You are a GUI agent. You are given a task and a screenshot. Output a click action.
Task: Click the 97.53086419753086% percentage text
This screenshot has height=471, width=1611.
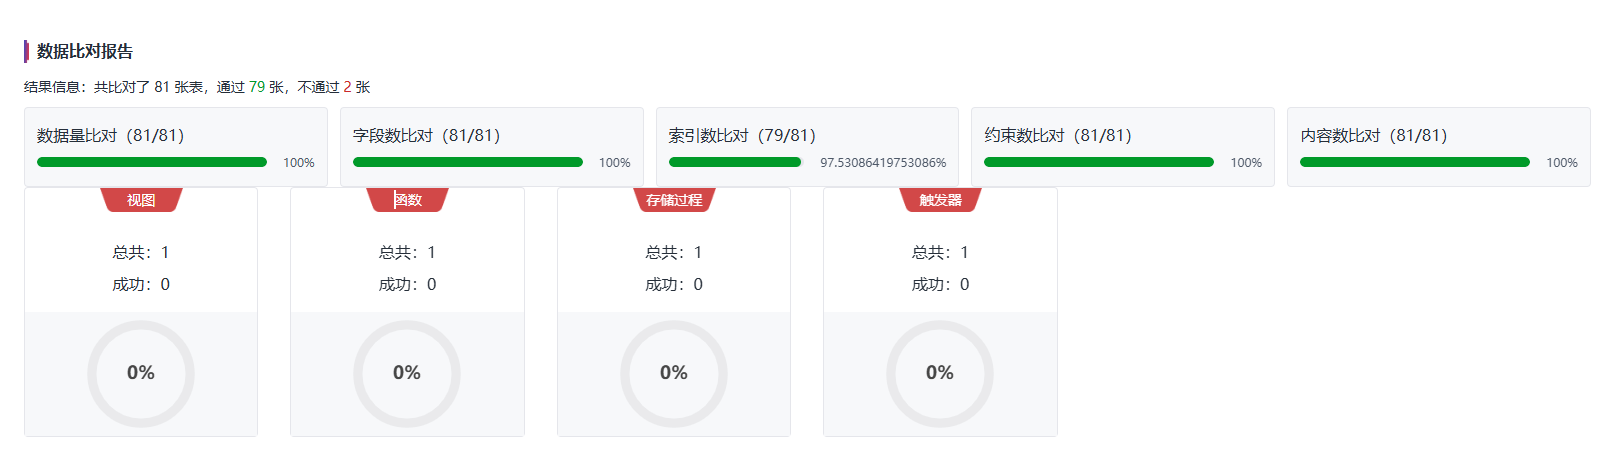click(x=883, y=162)
